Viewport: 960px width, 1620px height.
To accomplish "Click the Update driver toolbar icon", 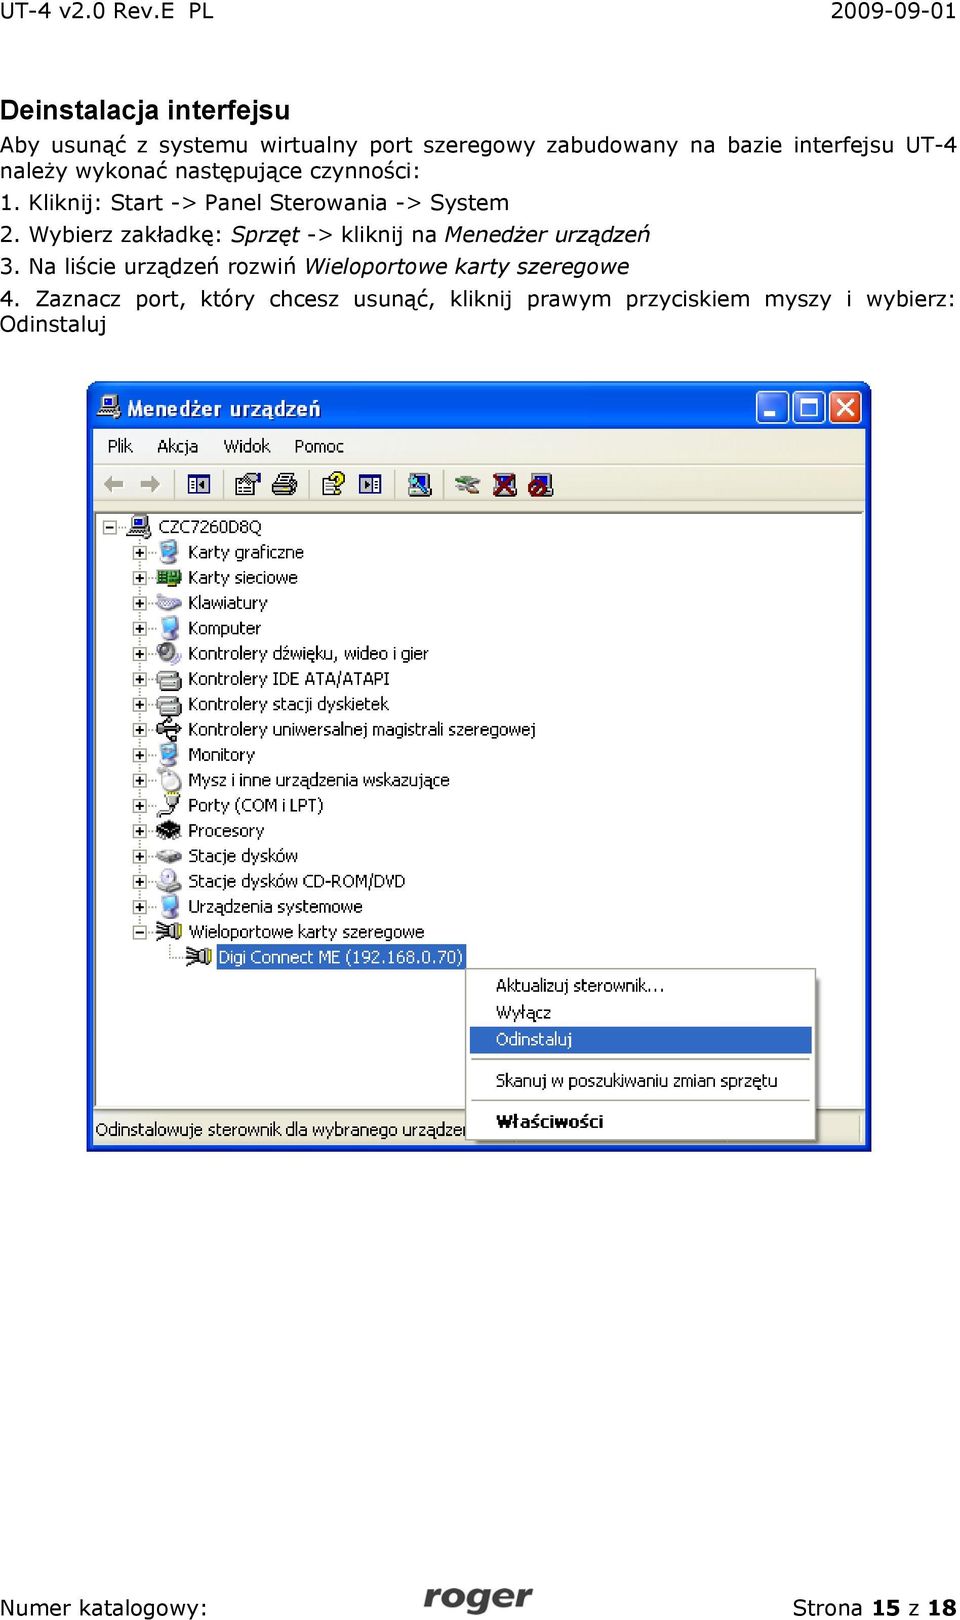I will 467,485.
